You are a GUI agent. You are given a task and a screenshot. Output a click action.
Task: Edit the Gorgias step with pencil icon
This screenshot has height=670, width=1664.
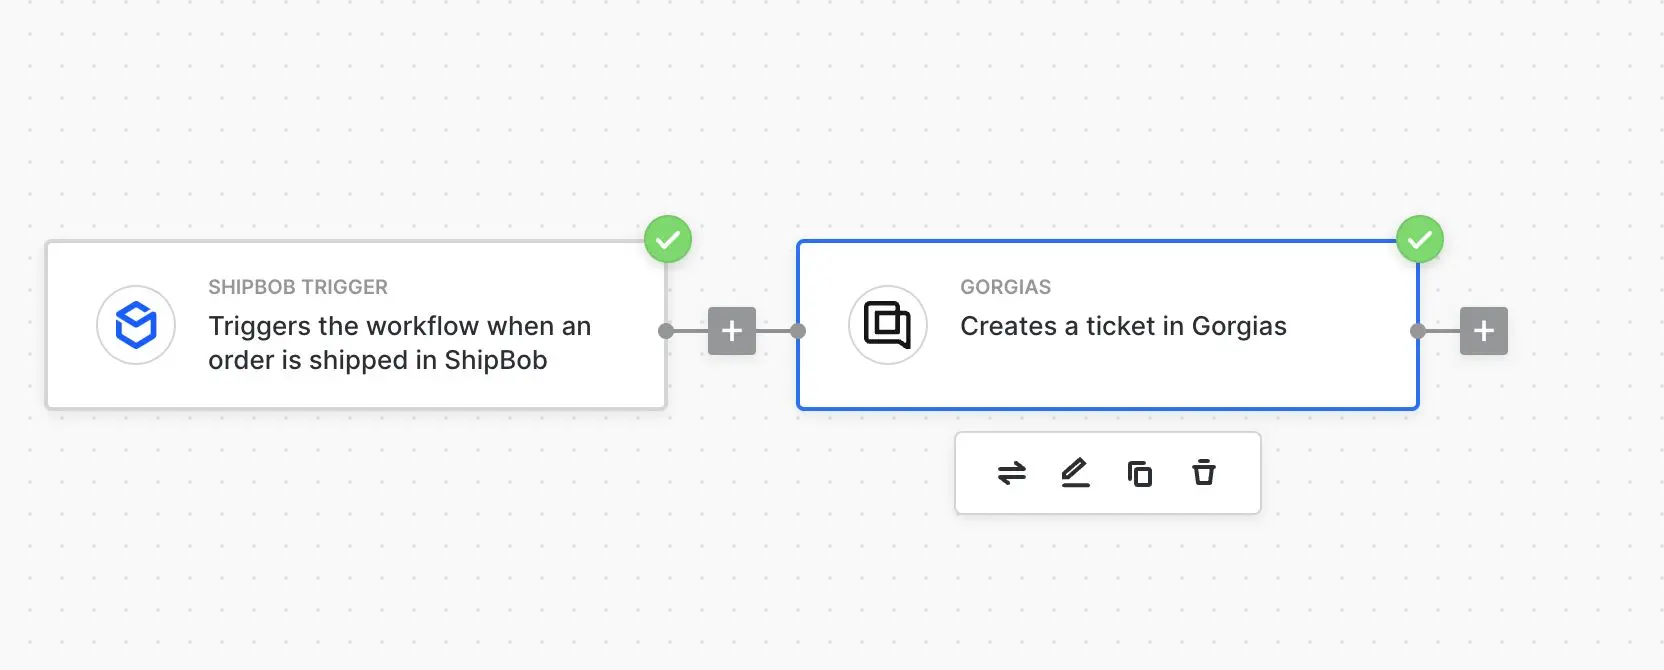(1075, 473)
